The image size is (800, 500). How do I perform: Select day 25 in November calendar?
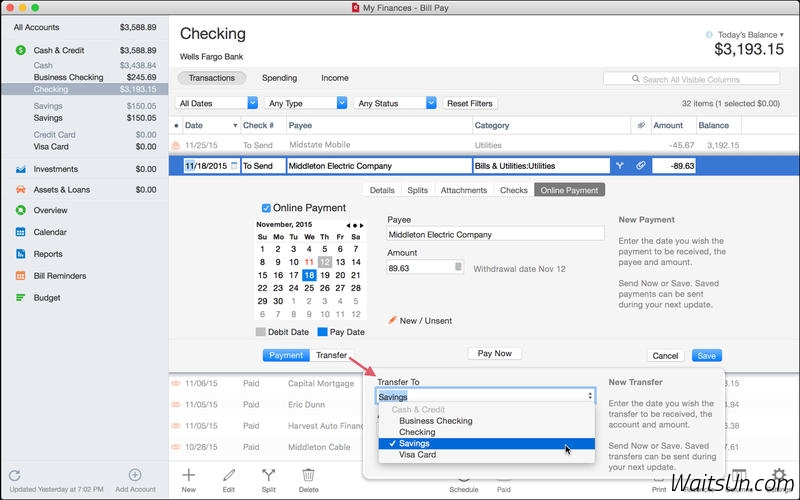309,288
